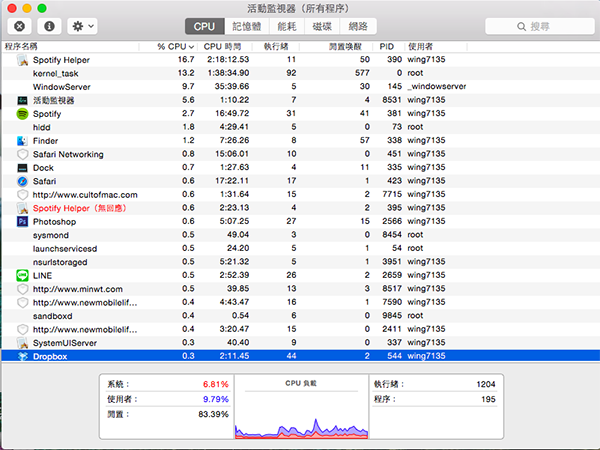Image resolution: width=600 pixels, height=450 pixels.
Task: Click the 程序 total 195 value
Action: coord(488,399)
